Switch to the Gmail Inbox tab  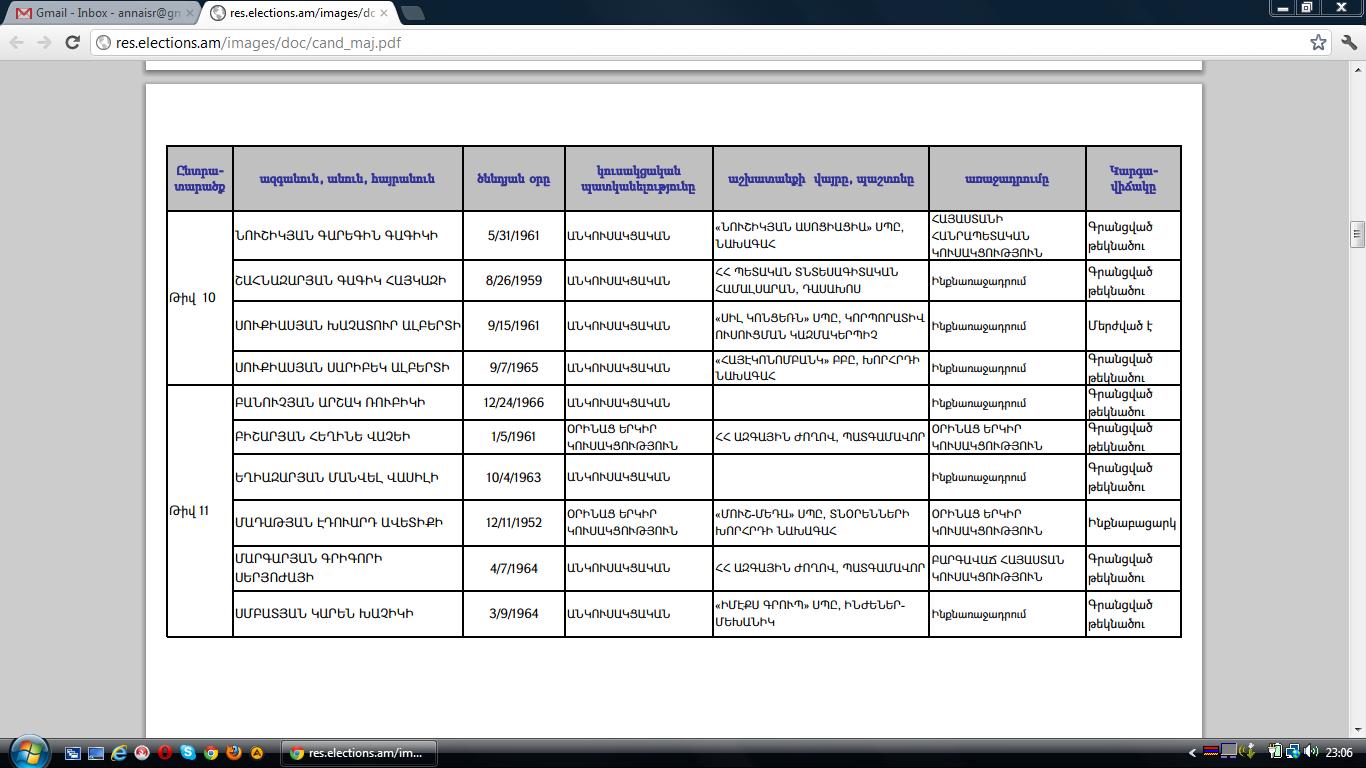(100, 13)
